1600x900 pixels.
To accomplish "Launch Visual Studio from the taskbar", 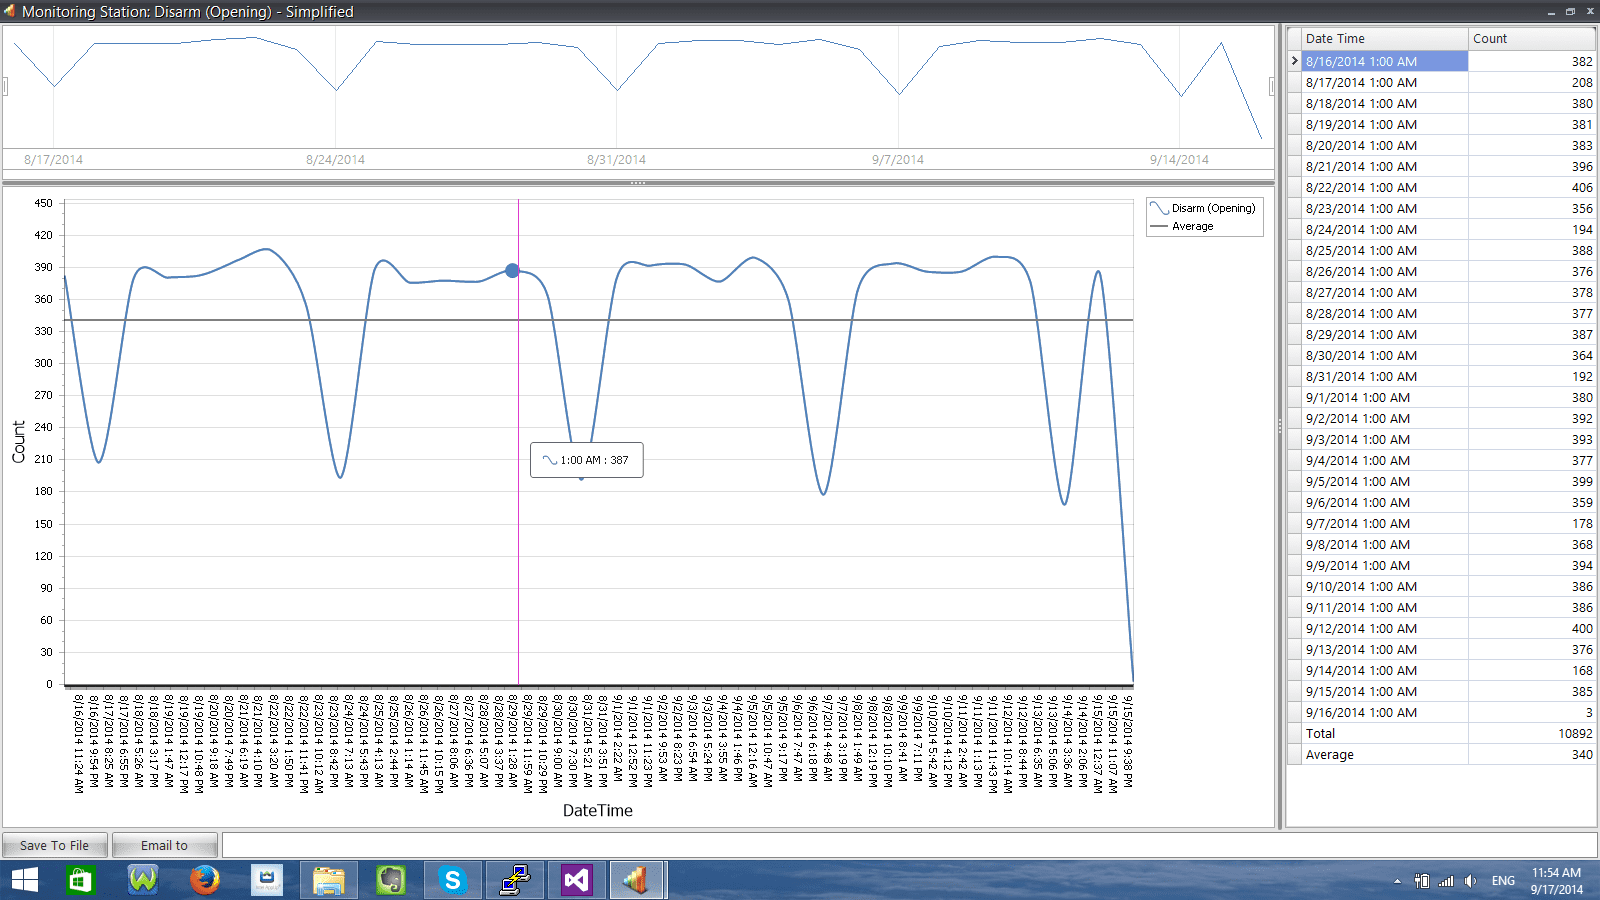I will click(576, 880).
